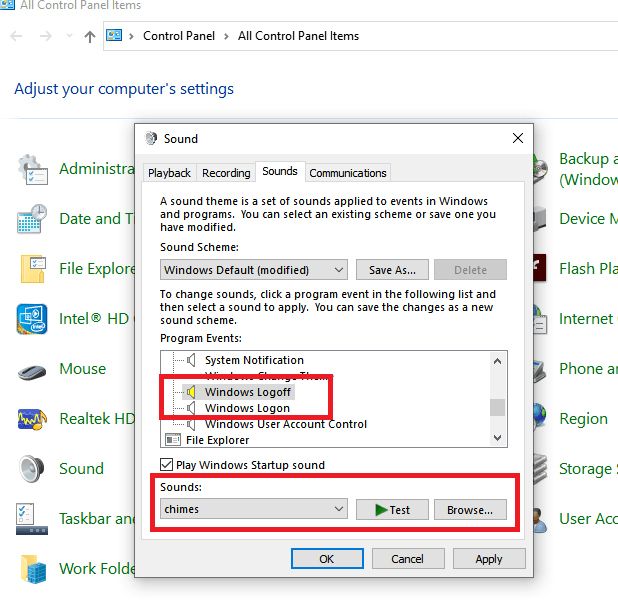Open Intel HD Graphics icon
This screenshot has width=618, height=614.
click(x=32, y=319)
